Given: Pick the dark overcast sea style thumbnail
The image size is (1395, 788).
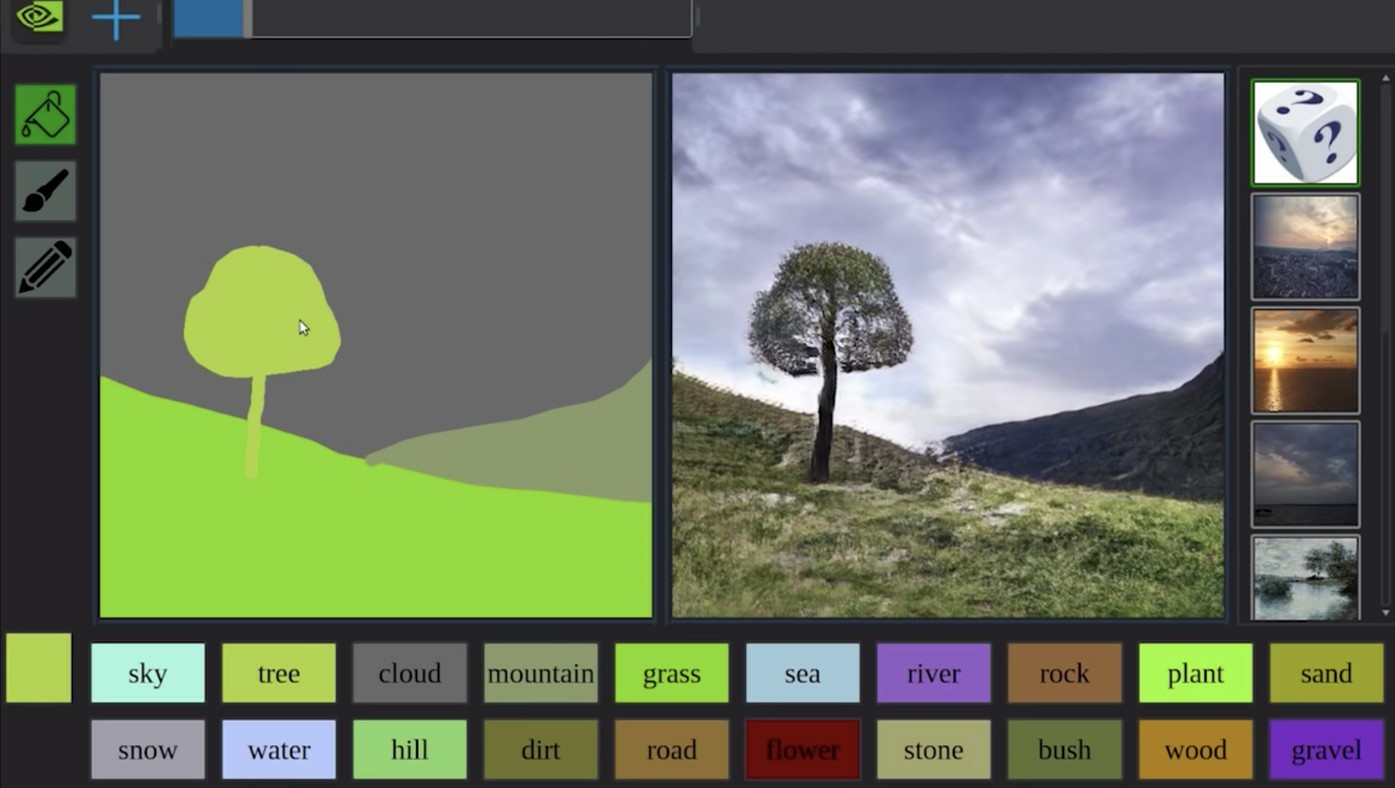Looking at the screenshot, I should point(1305,475).
